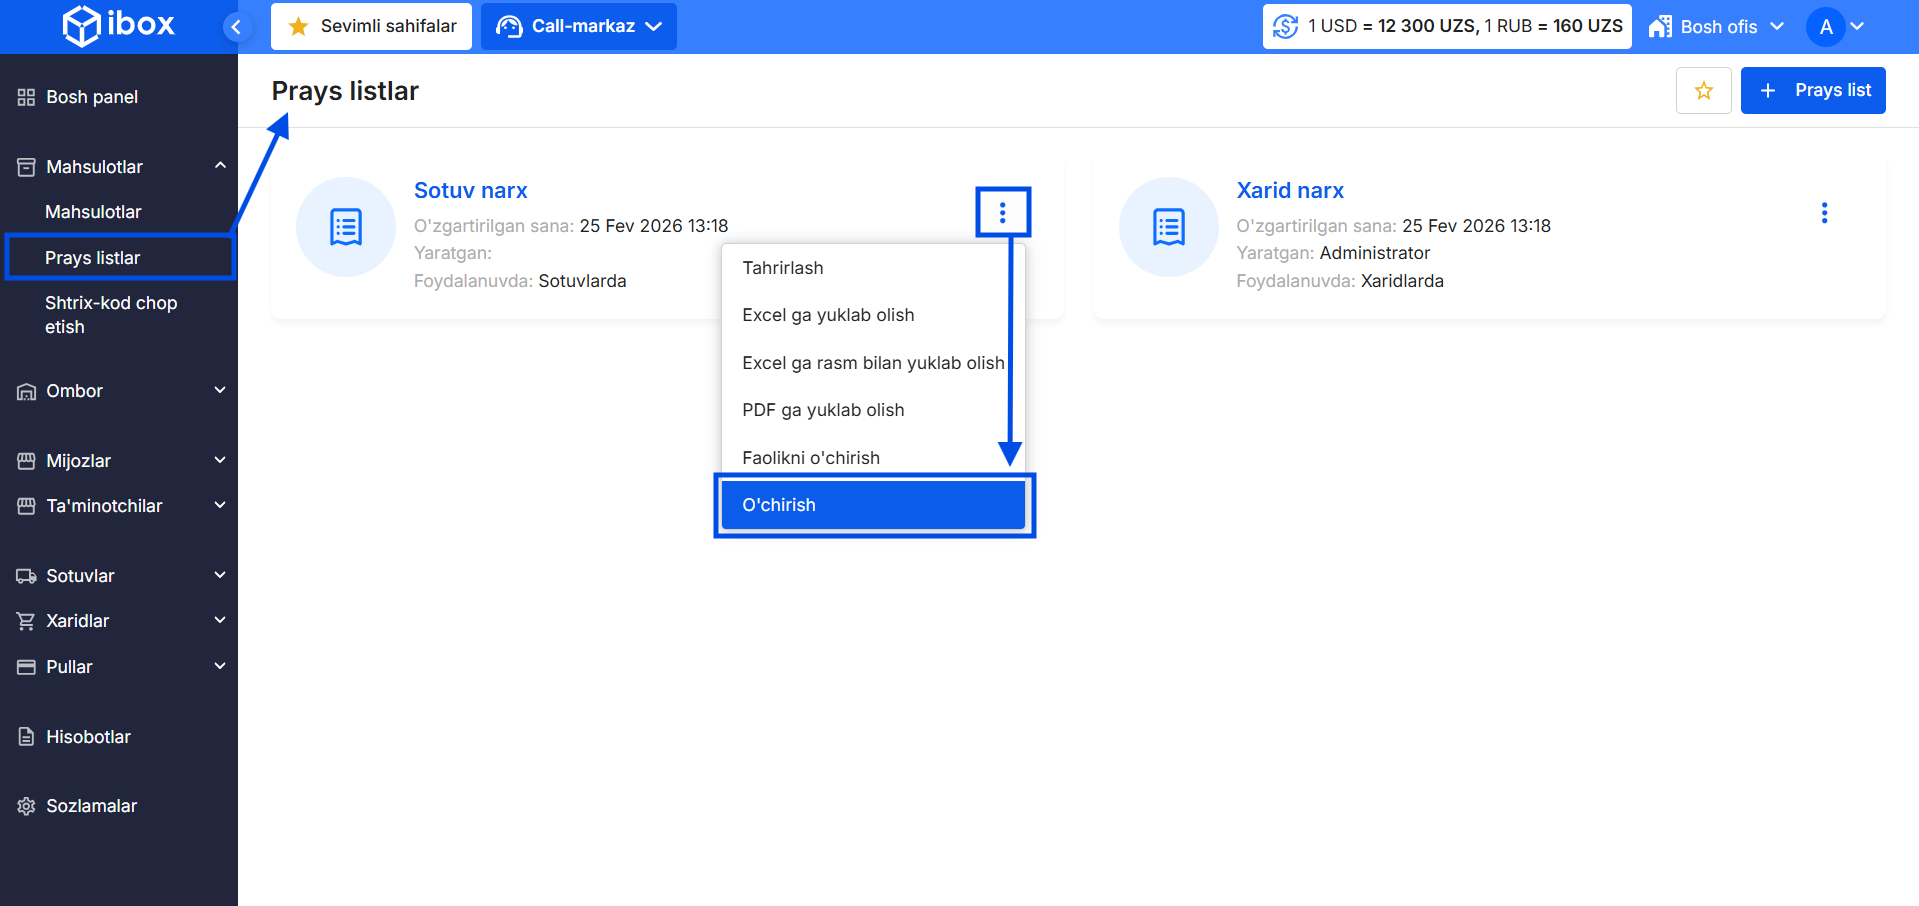The width and height of the screenshot is (1919, 906).
Task: Click the Sotuv narx price list icon
Action: click(346, 227)
